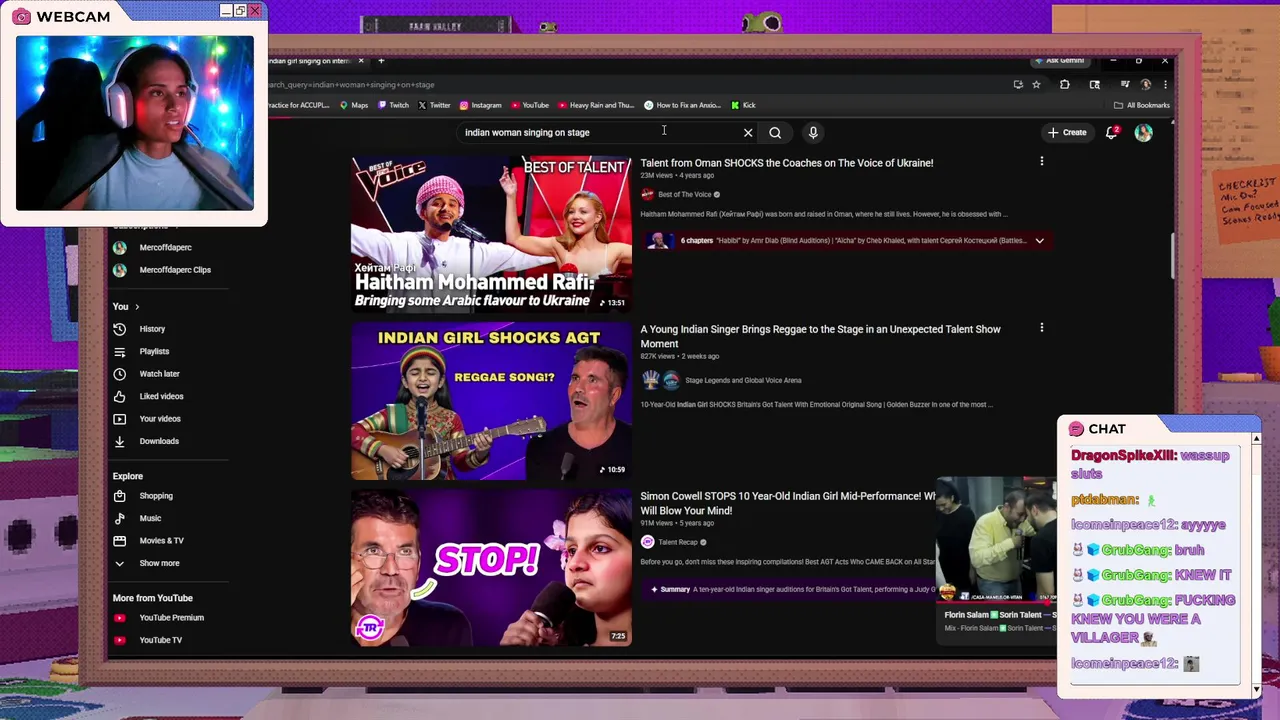Open YouTube TV link
The image size is (1280, 720).
coord(147,640)
